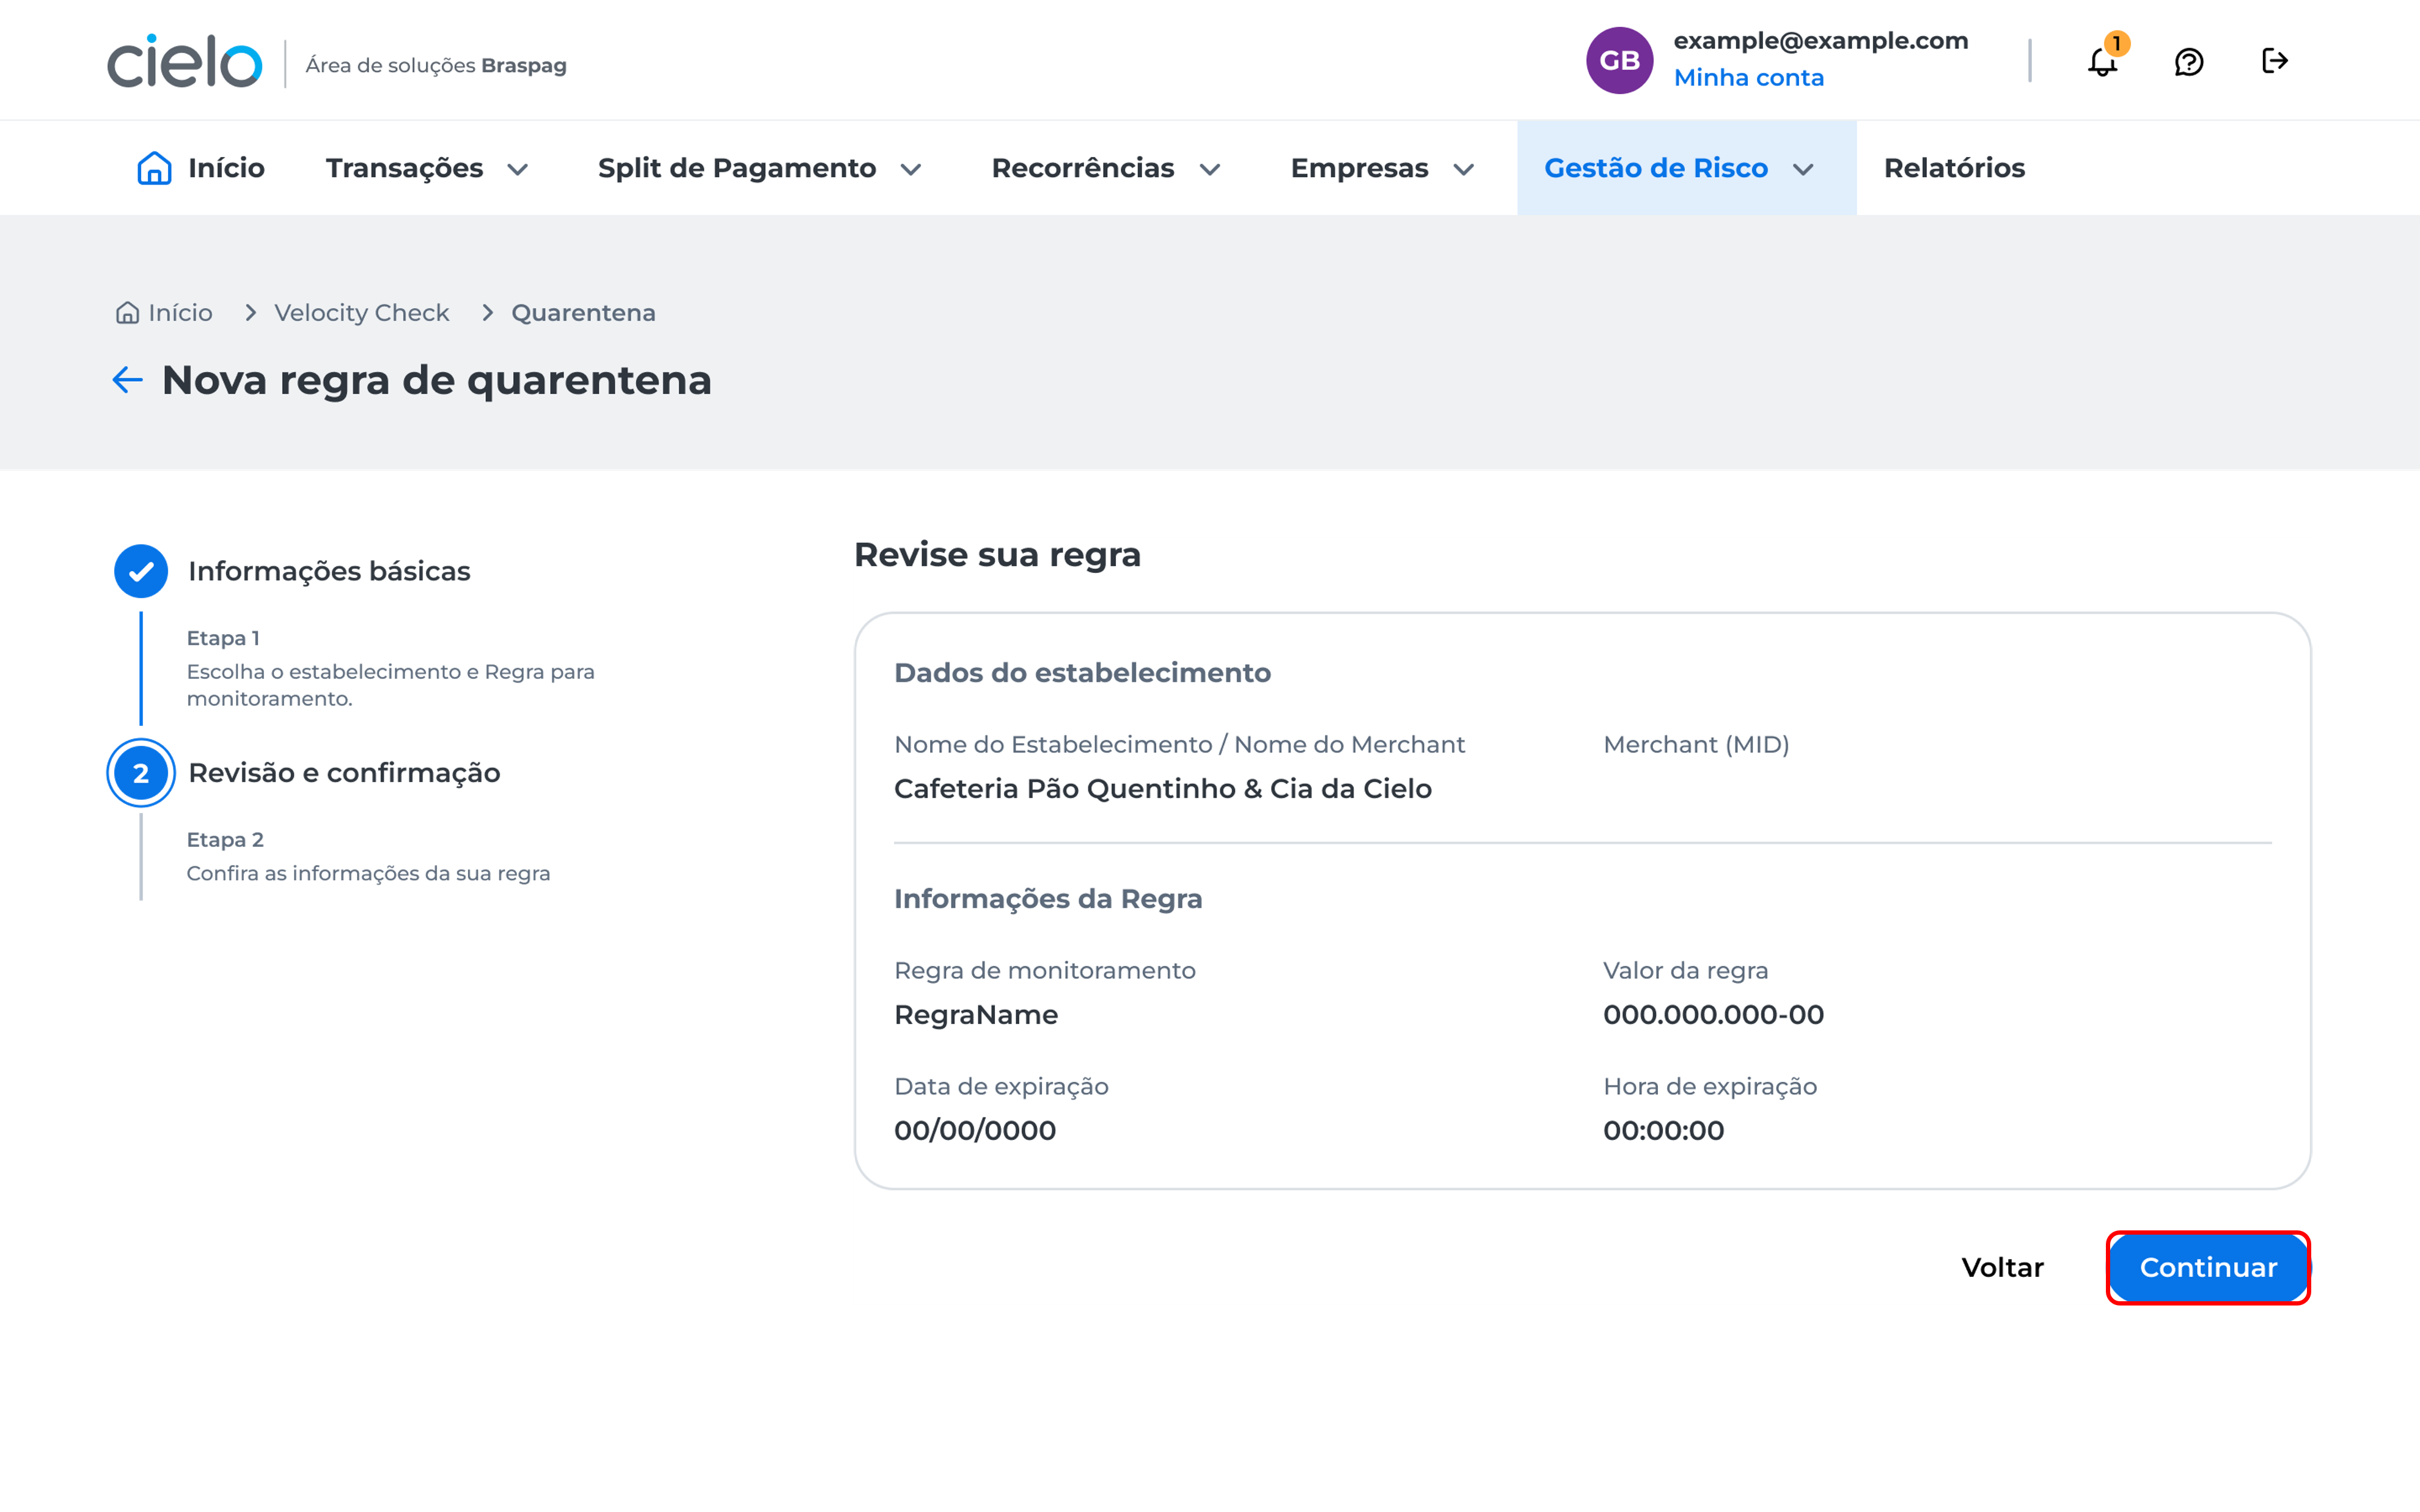The height and width of the screenshot is (1512, 2420).
Task: Open the Gestão de Risco menu
Action: click(x=1678, y=168)
